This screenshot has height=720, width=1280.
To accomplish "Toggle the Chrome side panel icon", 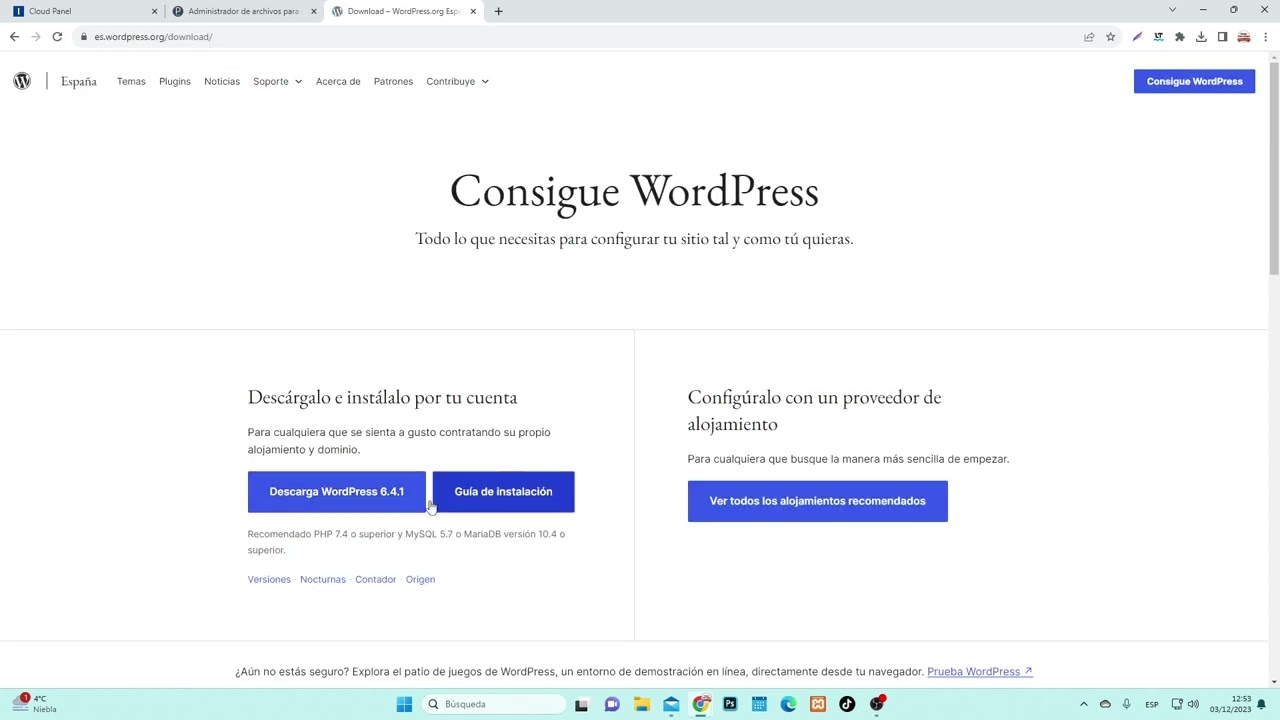I will tap(1222, 37).
